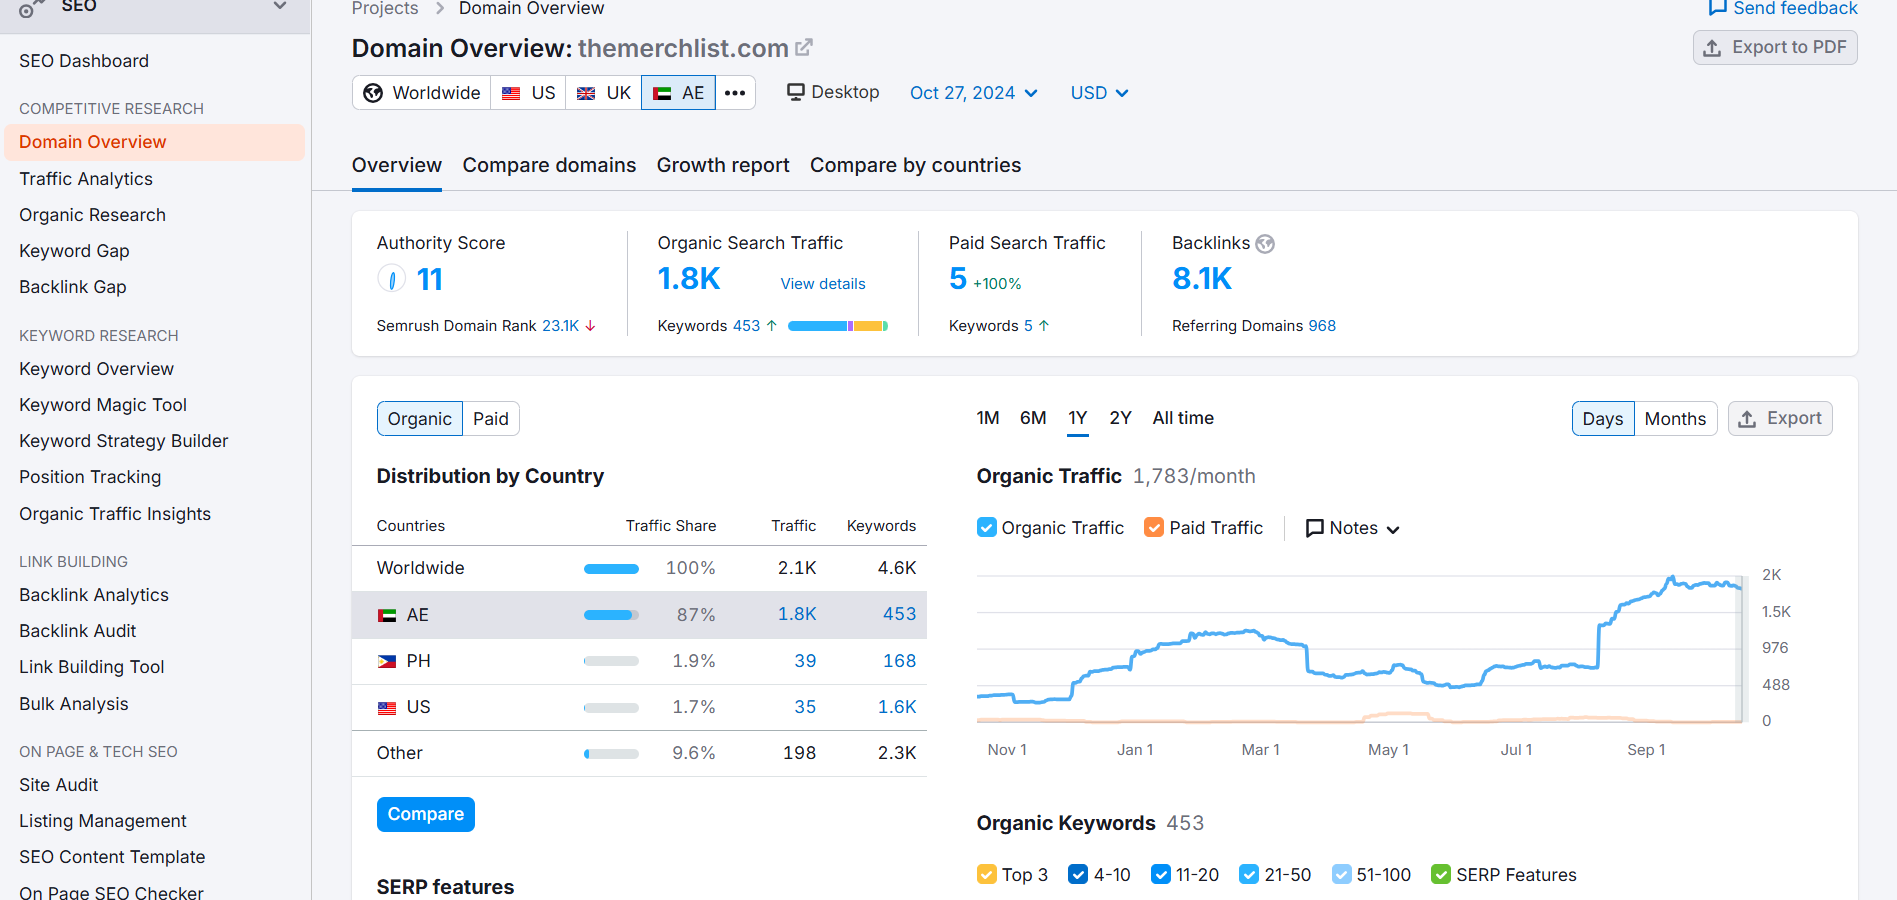This screenshot has width=1897, height=900.
Task: Click the Export to PDF upload icon
Action: (x=1712, y=48)
